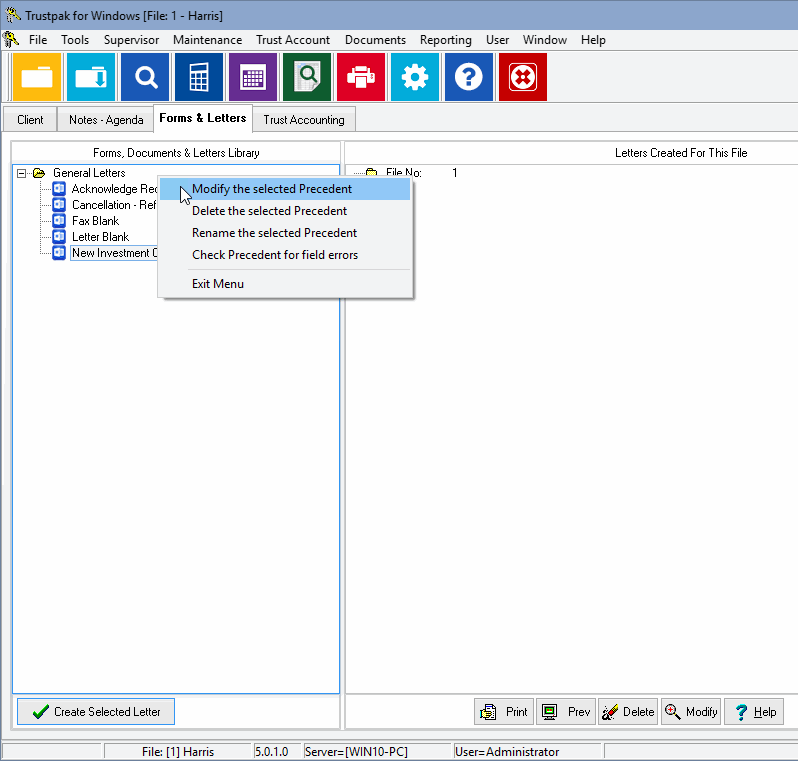Click the red printer toolbar icon
798x761 pixels.
click(x=361, y=77)
